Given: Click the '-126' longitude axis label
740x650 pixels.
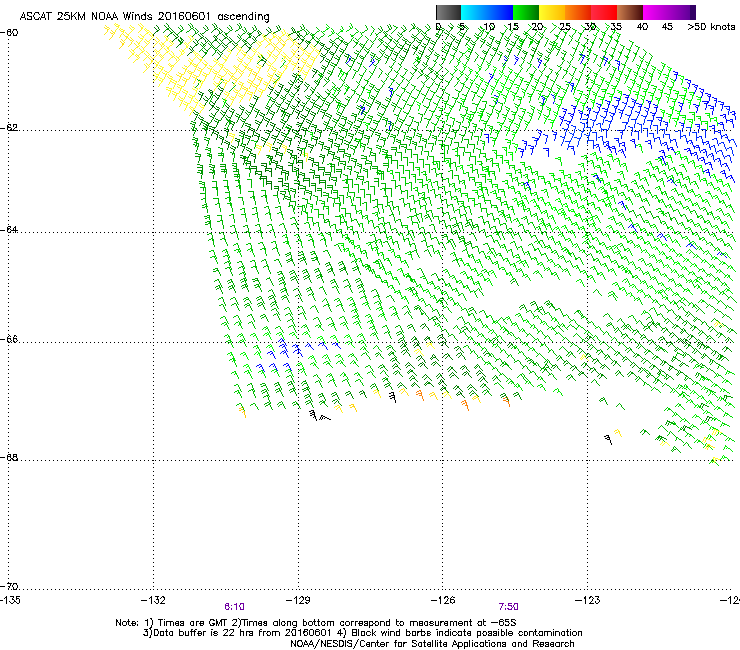Looking at the screenshot, I should (443, 600).
